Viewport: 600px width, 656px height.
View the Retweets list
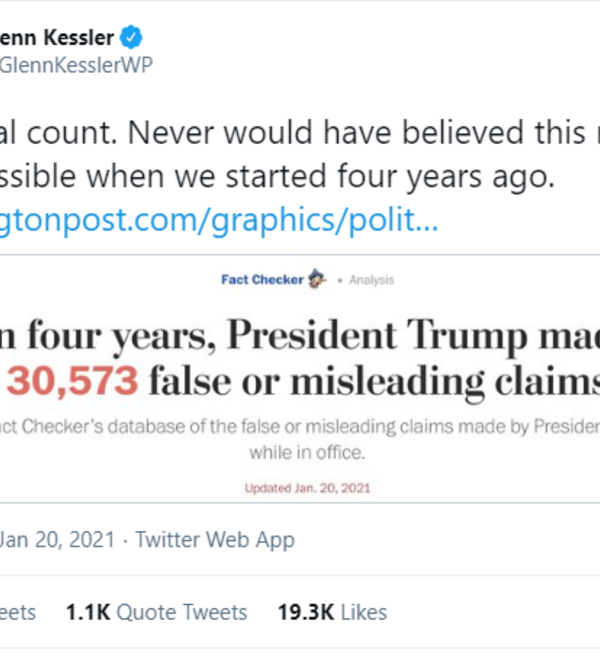(18, 612)
